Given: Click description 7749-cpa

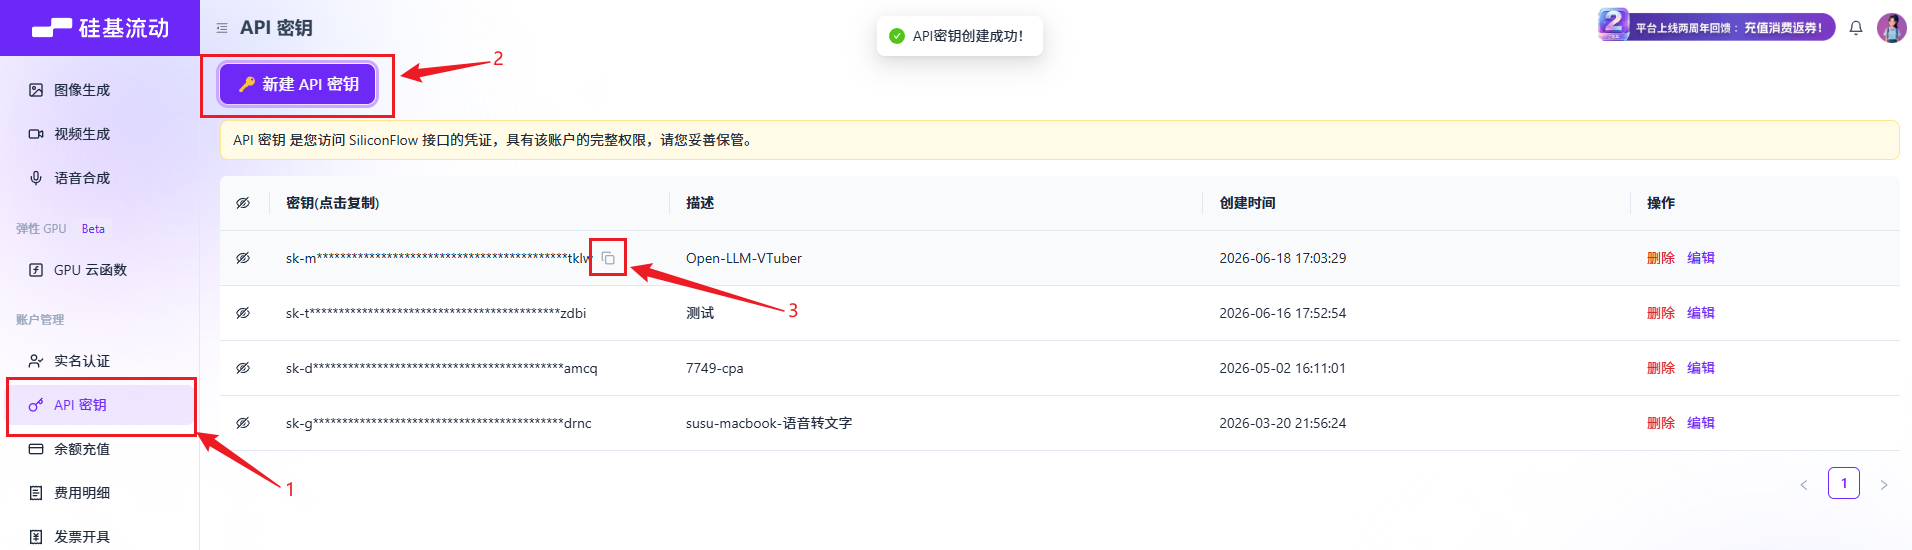Looking at the screenshot, I should coord(715,368).
